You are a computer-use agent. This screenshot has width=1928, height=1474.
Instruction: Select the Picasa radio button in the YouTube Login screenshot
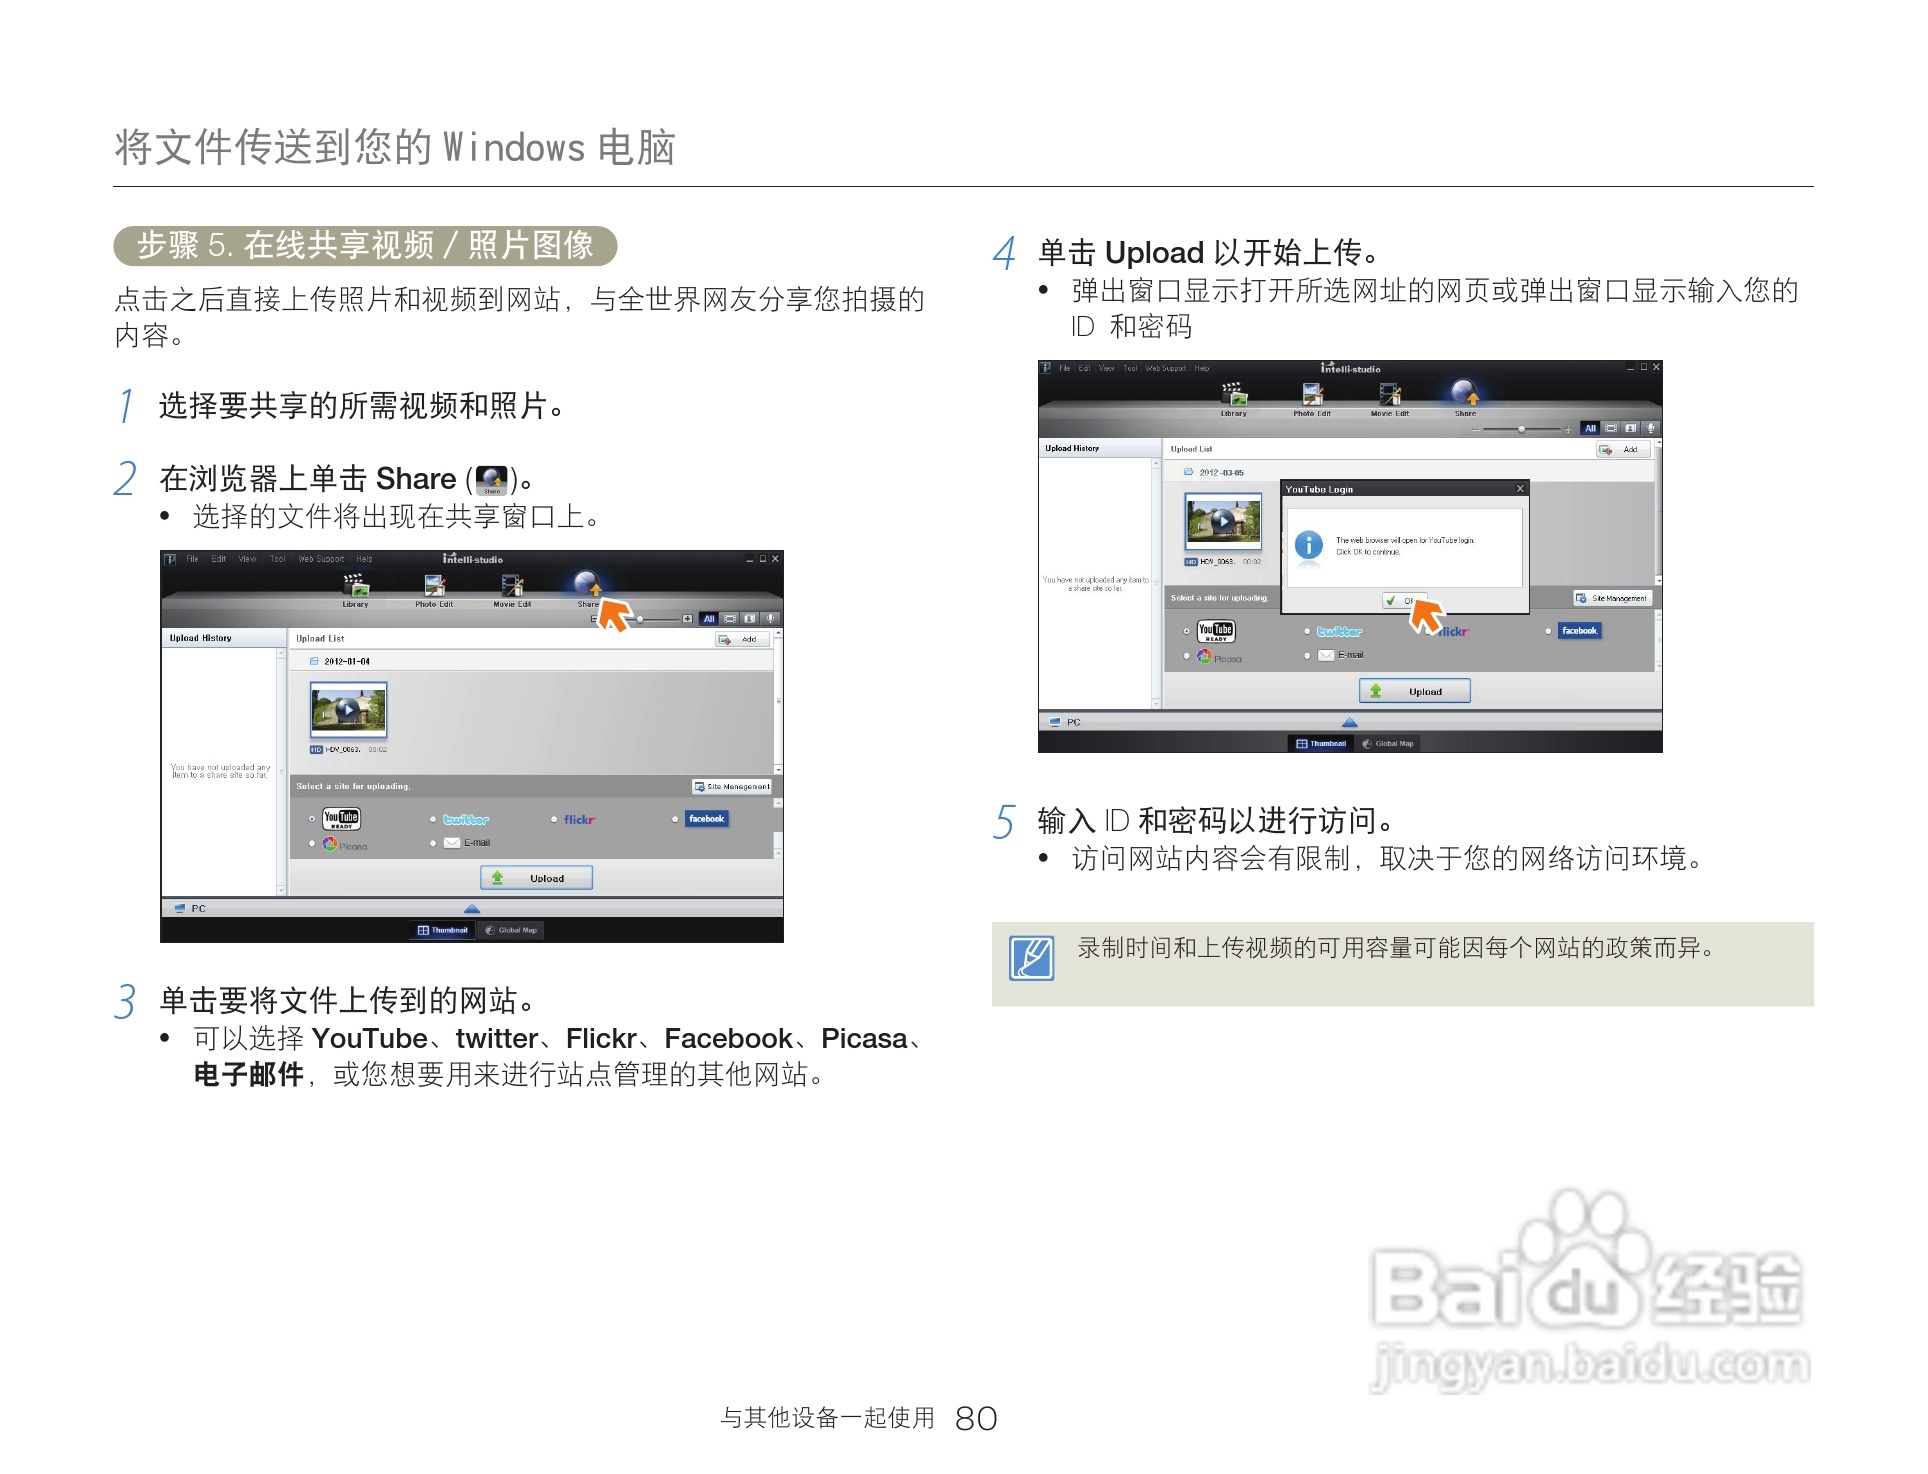pos(1187,656)
